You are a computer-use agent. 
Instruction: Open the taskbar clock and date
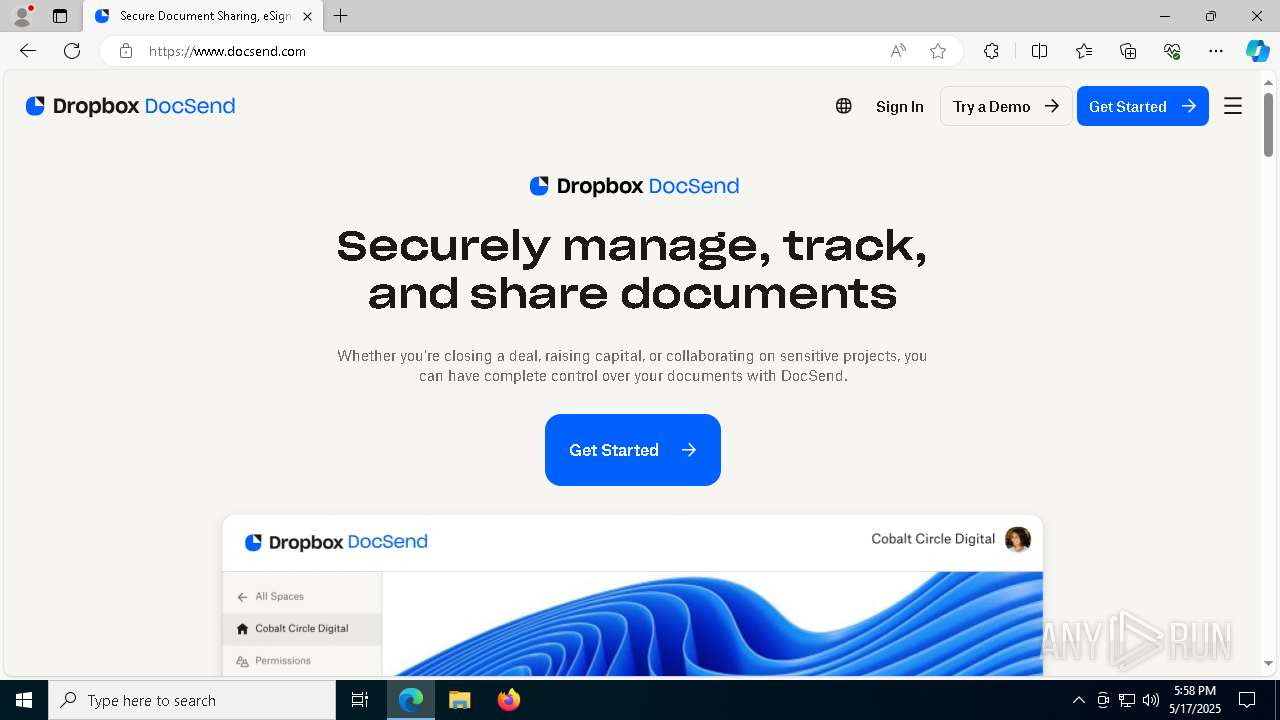click(1195, 700)
